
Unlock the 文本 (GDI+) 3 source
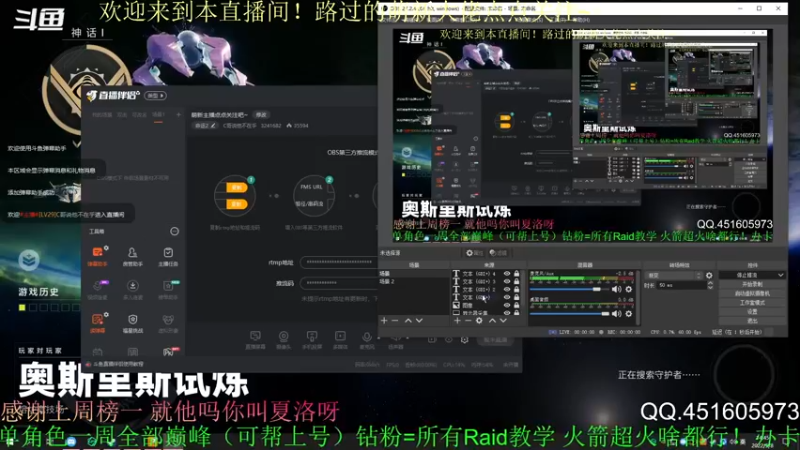coord(516,282)
